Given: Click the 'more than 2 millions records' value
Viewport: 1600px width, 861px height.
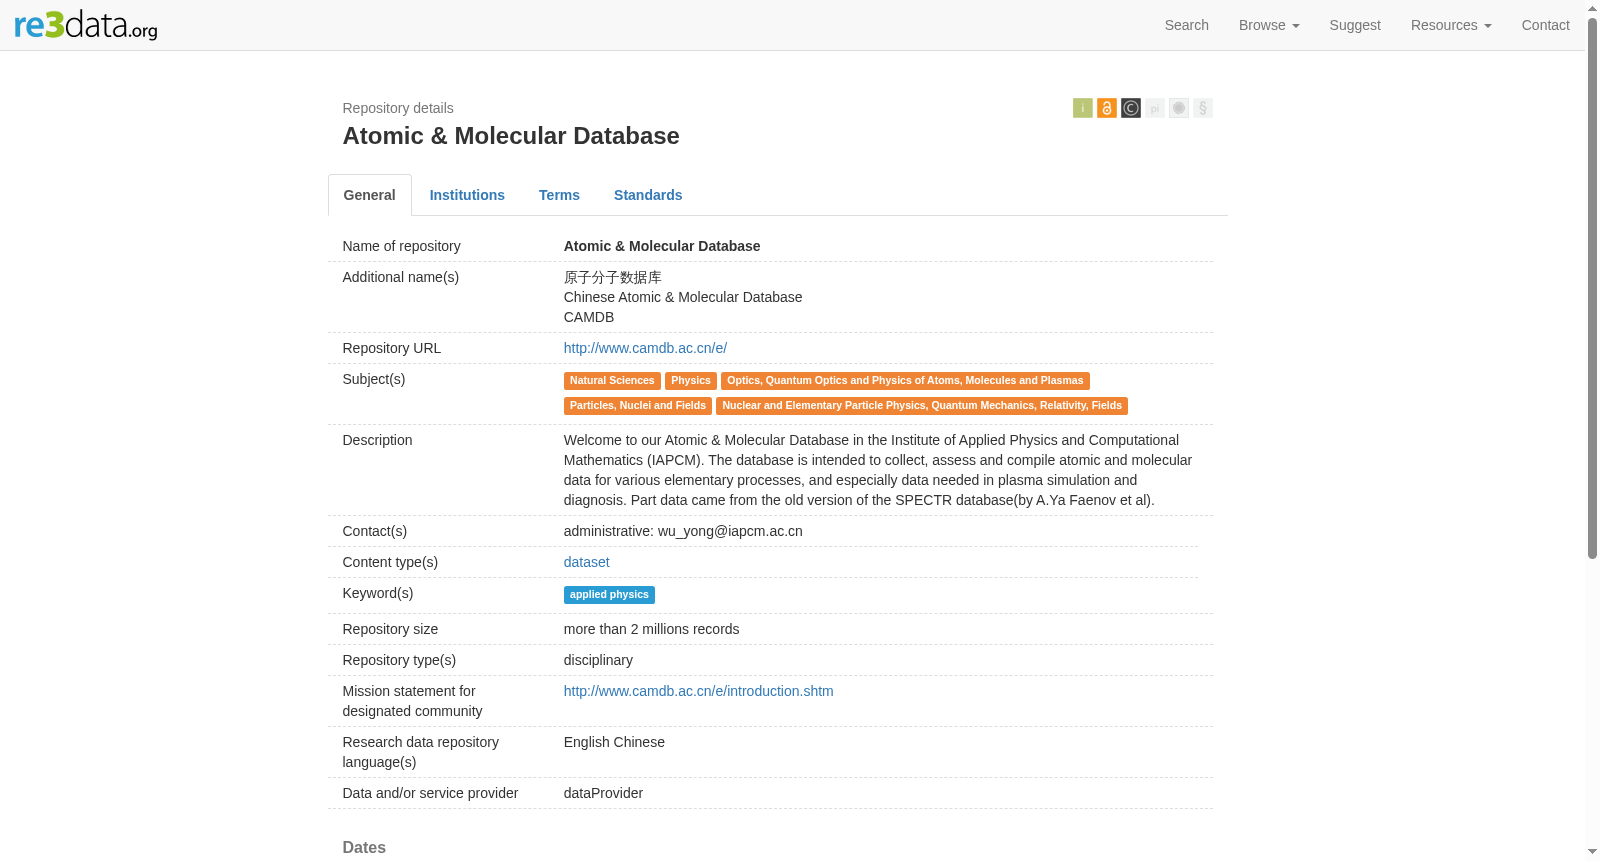Looking at the screenshot, I should pos(651,629).
